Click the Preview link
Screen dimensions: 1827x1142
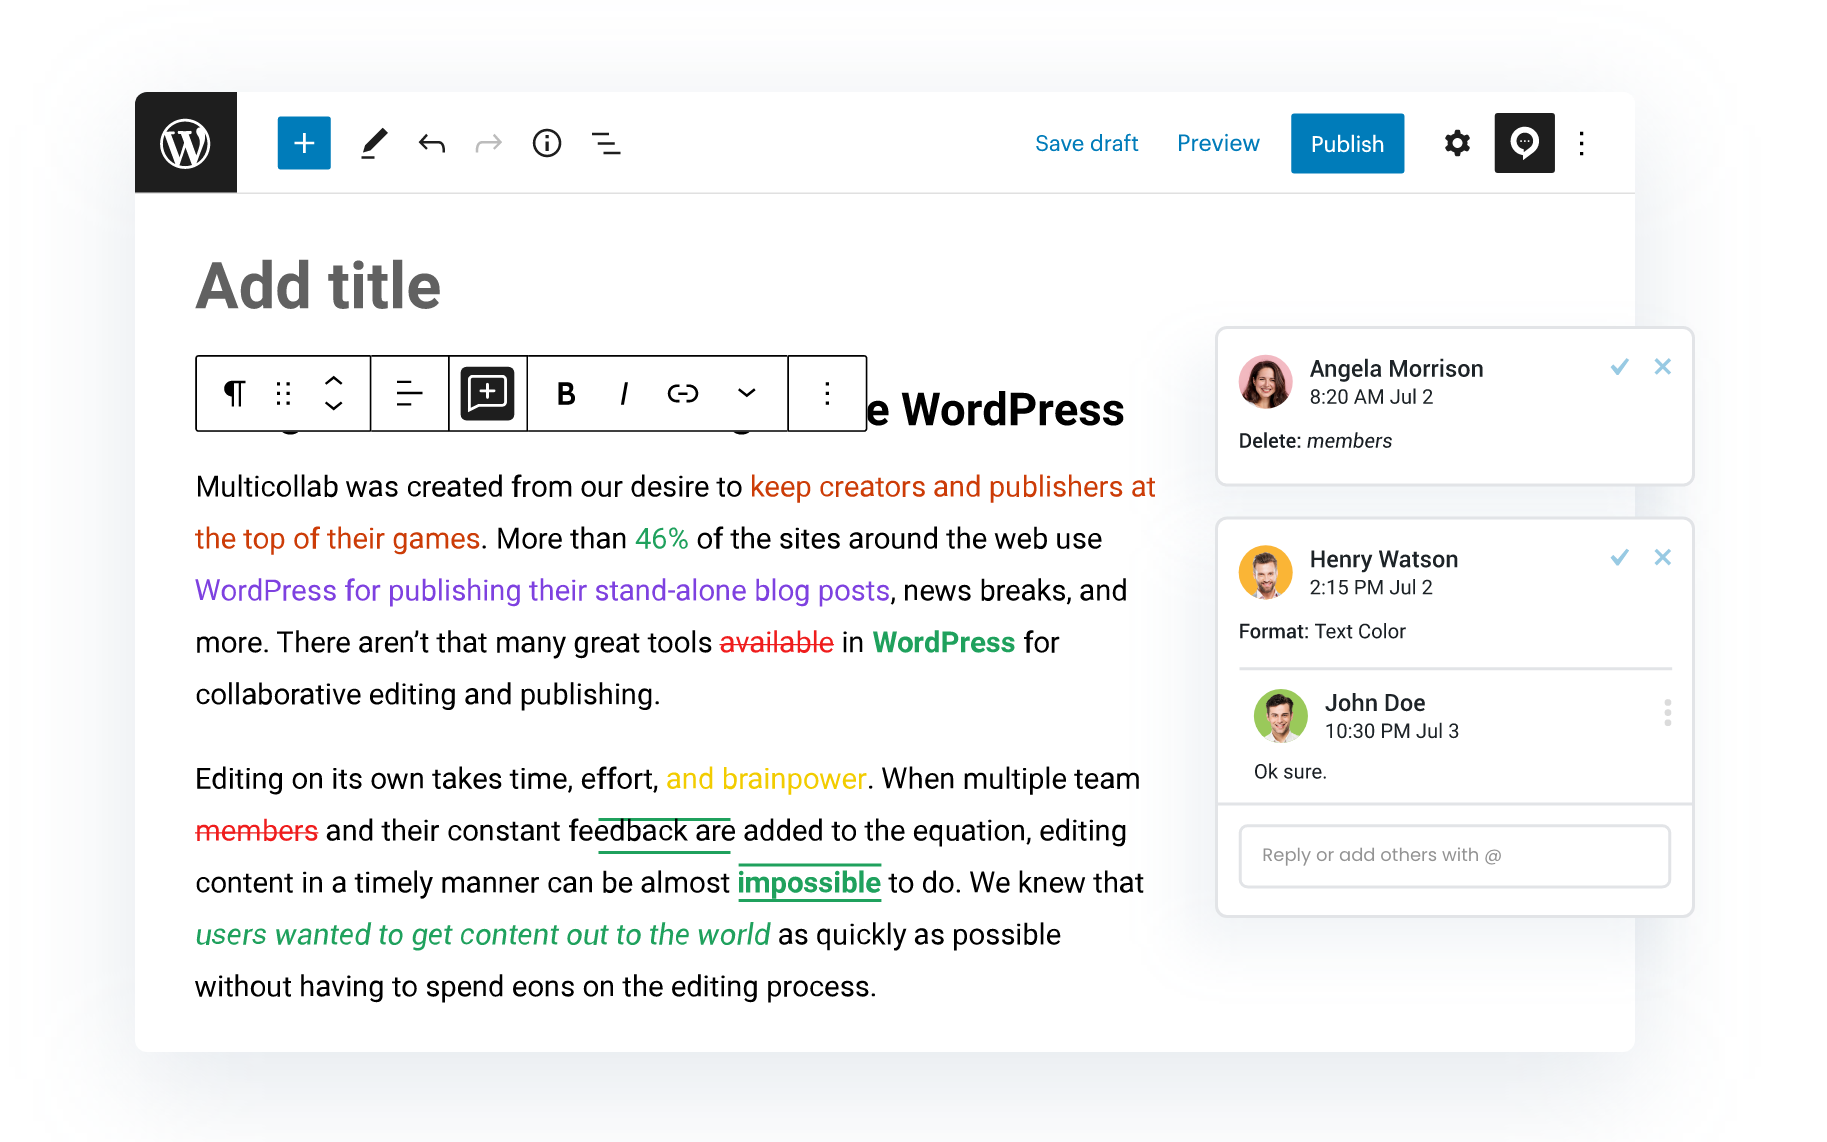coord(1218,143)
